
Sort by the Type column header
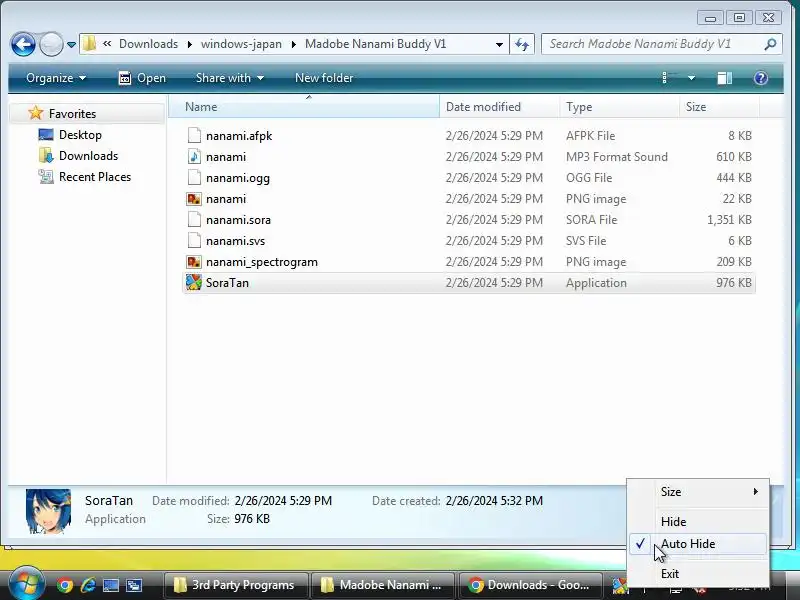[x=619, y=107]
